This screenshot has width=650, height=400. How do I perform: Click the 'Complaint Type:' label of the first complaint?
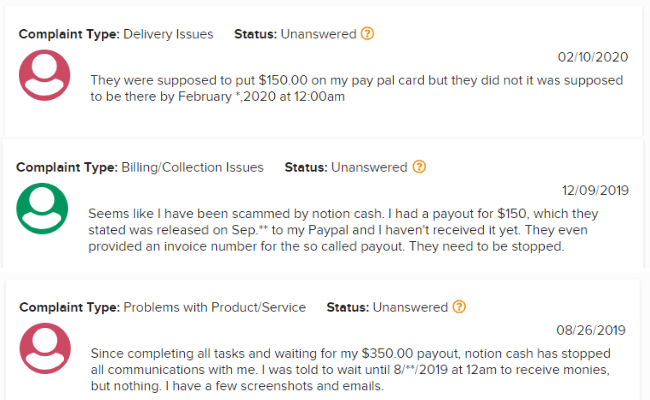pyautogui.click(x=69, y=34)
